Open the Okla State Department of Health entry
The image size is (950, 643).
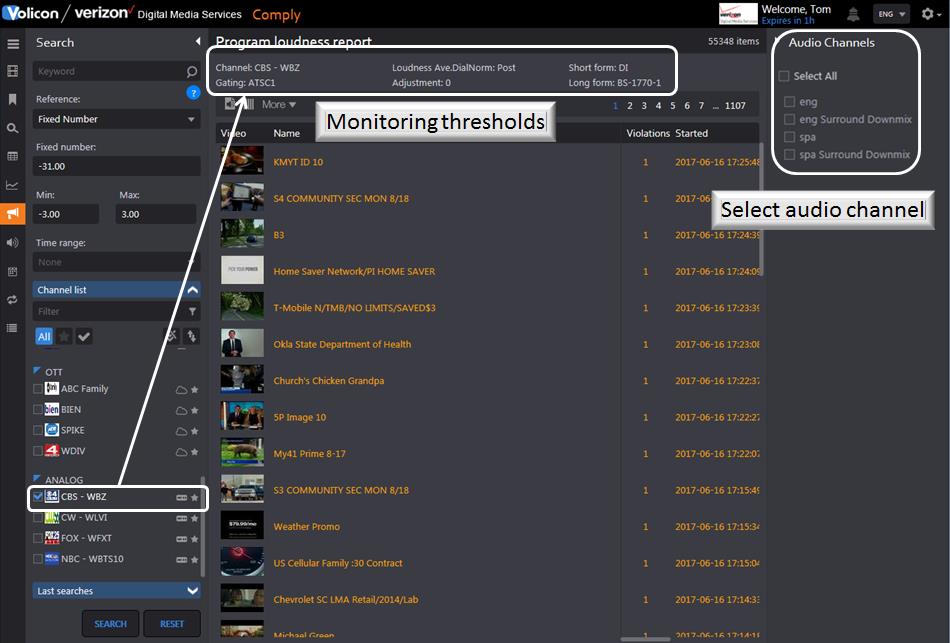coord(342,344)
